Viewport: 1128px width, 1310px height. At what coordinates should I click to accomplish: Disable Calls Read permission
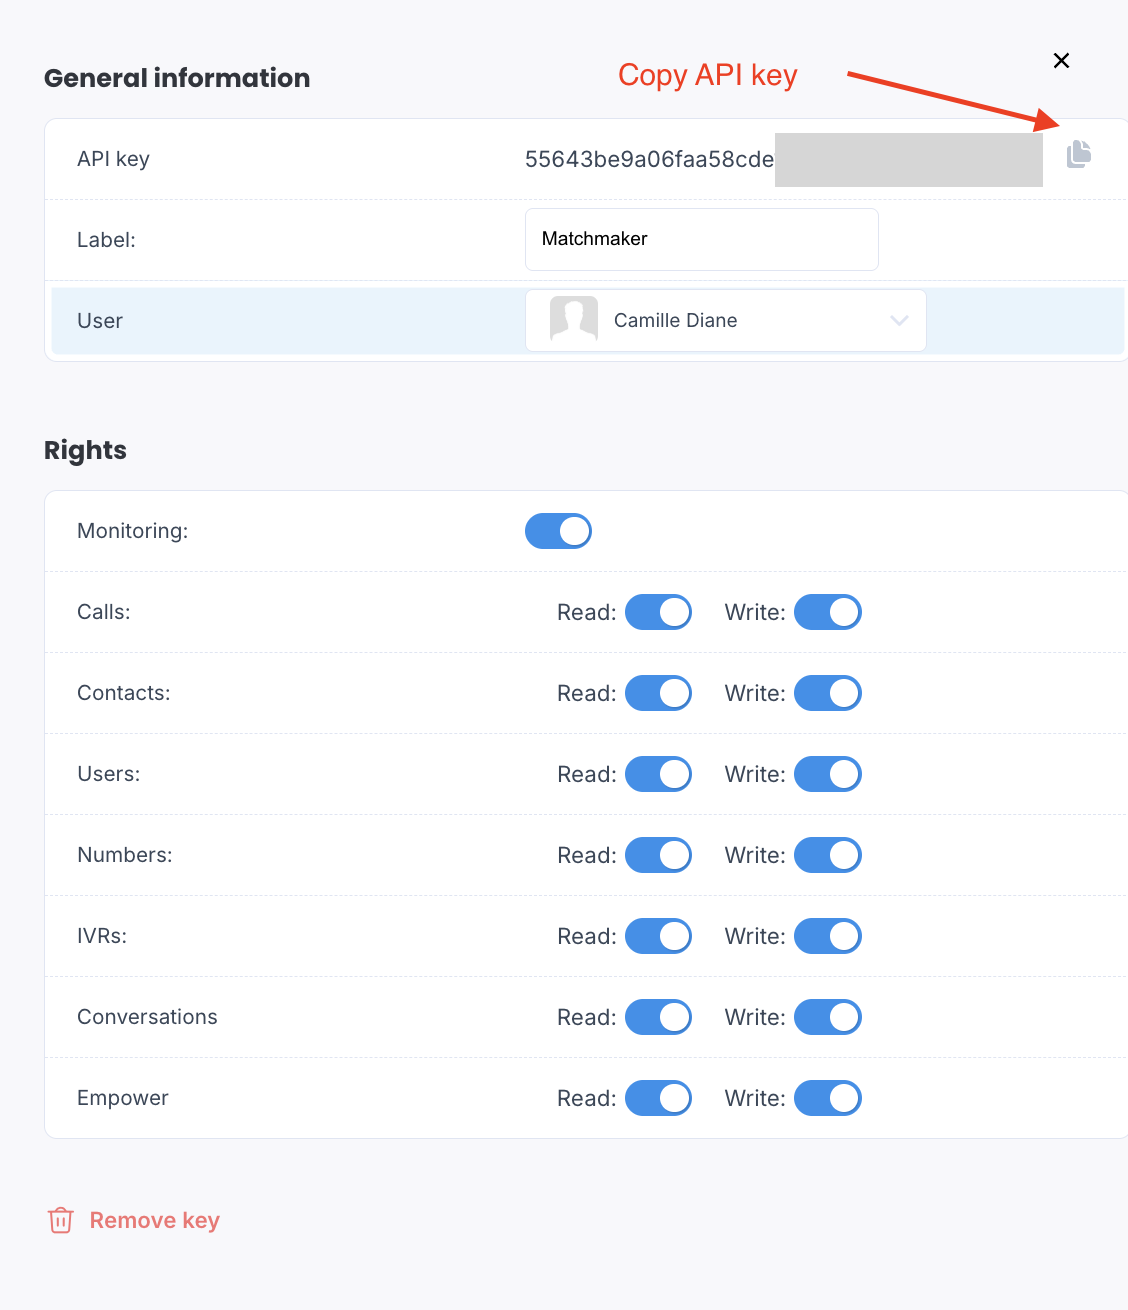658,612
